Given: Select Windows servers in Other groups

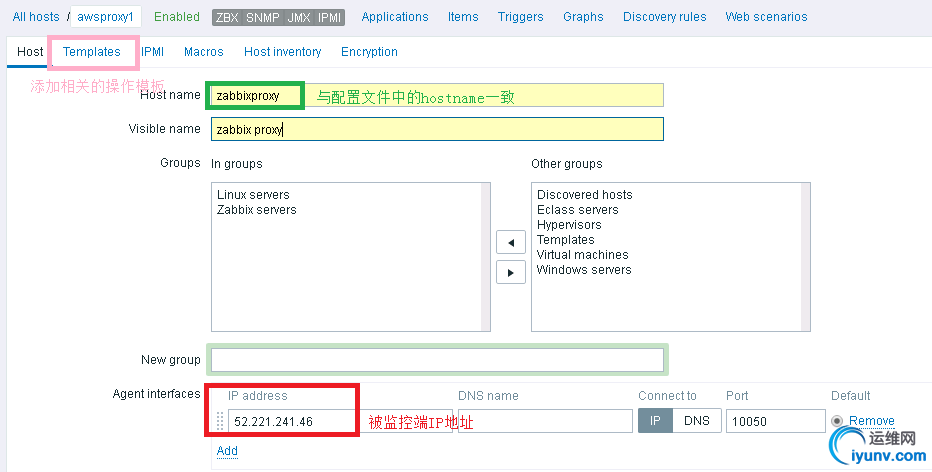Looking at the screenshot, I should (584, 269).
